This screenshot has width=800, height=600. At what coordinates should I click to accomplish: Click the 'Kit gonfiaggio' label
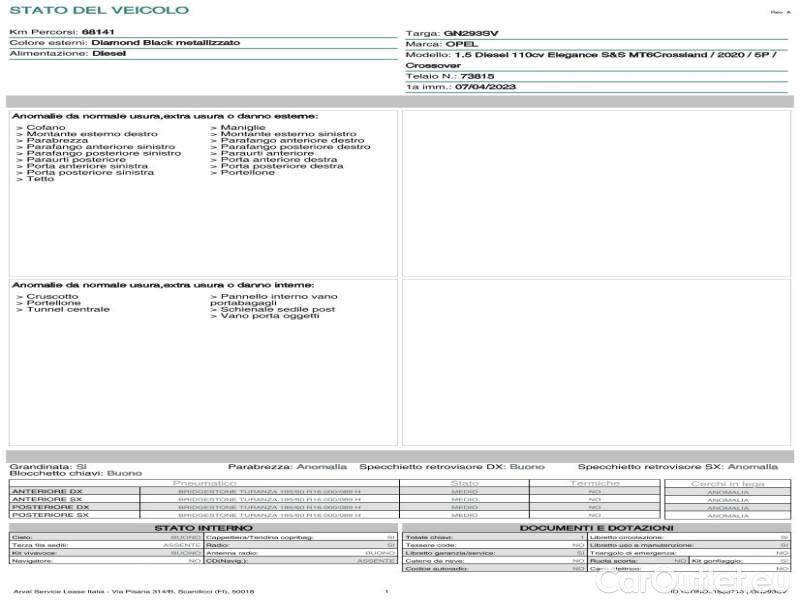point(717,561)
